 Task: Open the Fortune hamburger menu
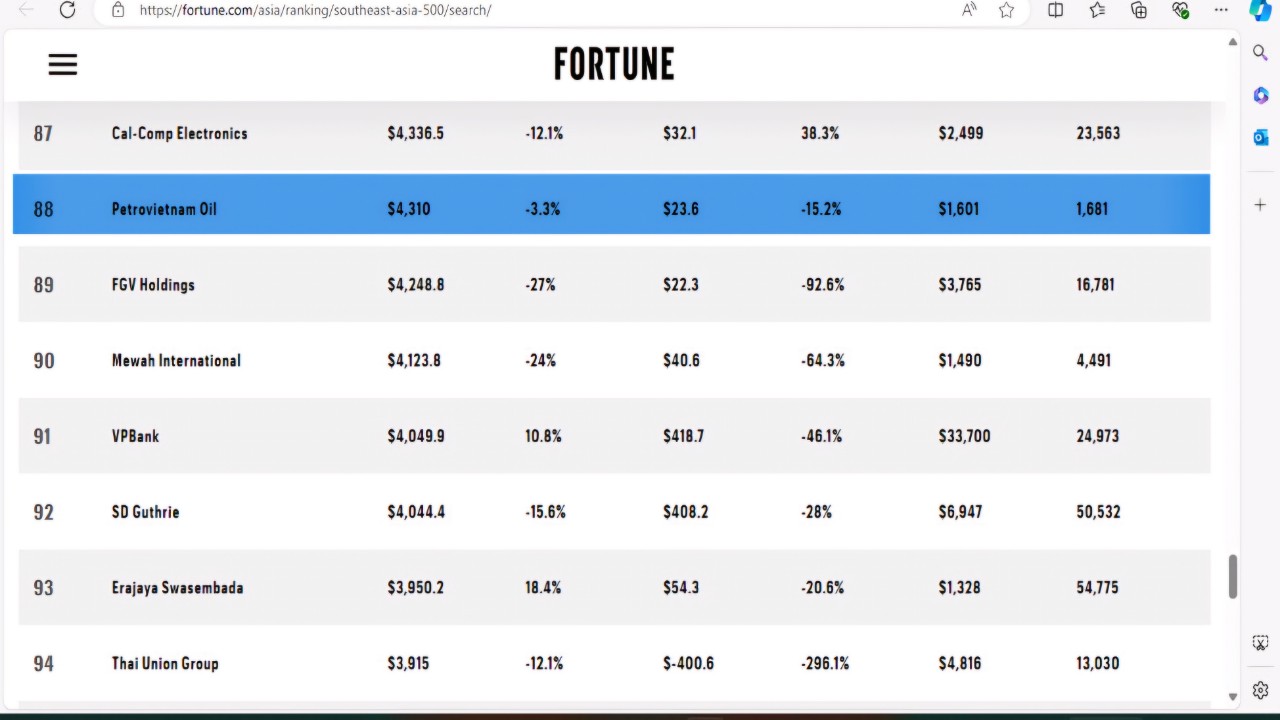(63, 65)
